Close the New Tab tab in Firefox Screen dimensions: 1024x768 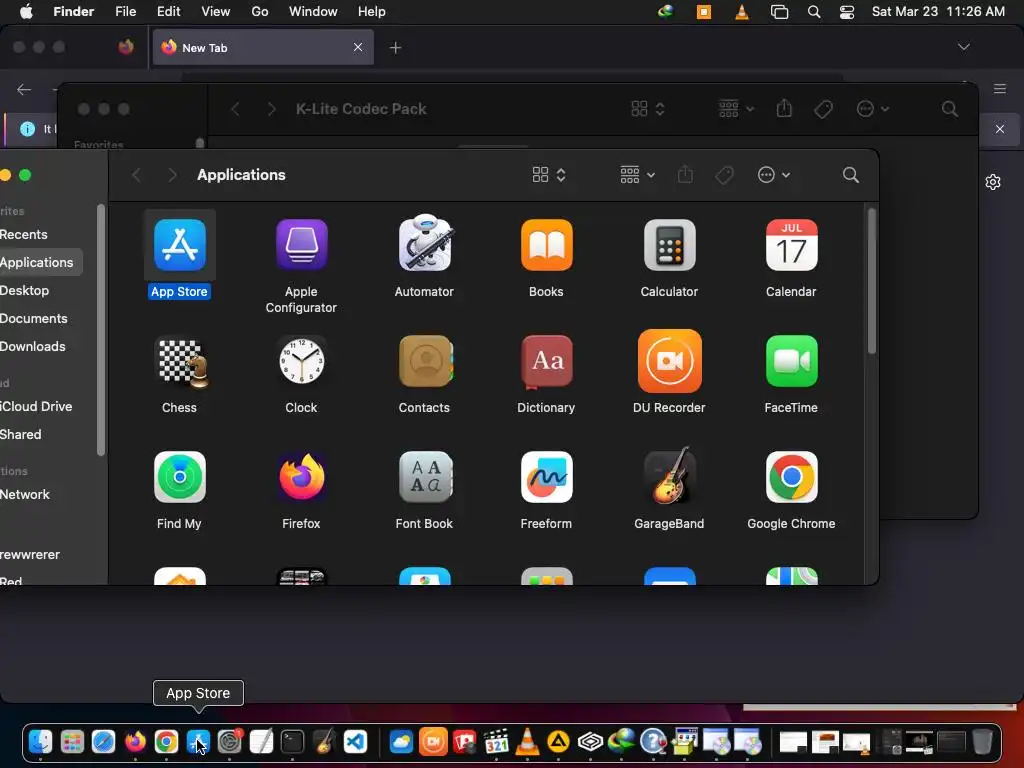click(358, 47)
